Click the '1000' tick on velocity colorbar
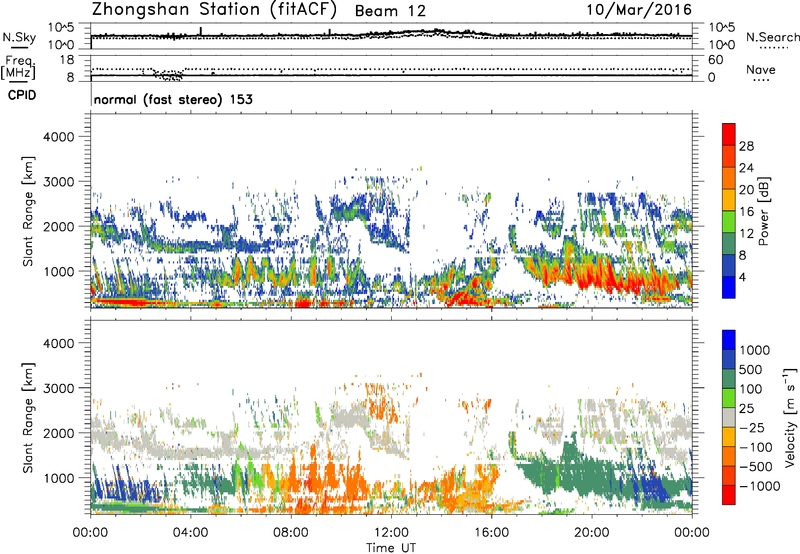Screen dimensions: 800x554 click(755, 350)
